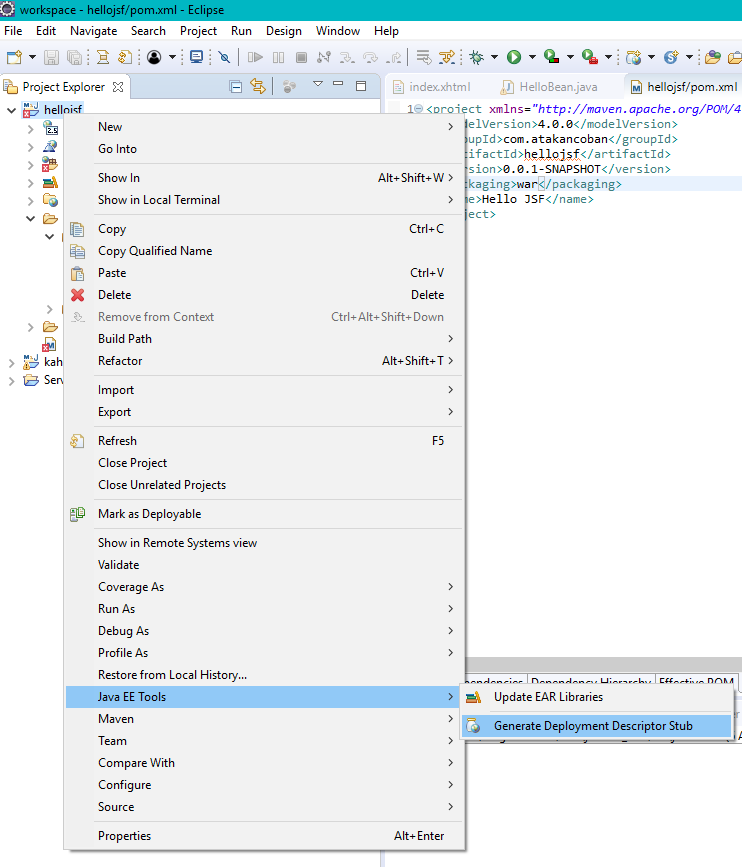
Task: Click the Resume debug icon
Action: pos(255,57)
